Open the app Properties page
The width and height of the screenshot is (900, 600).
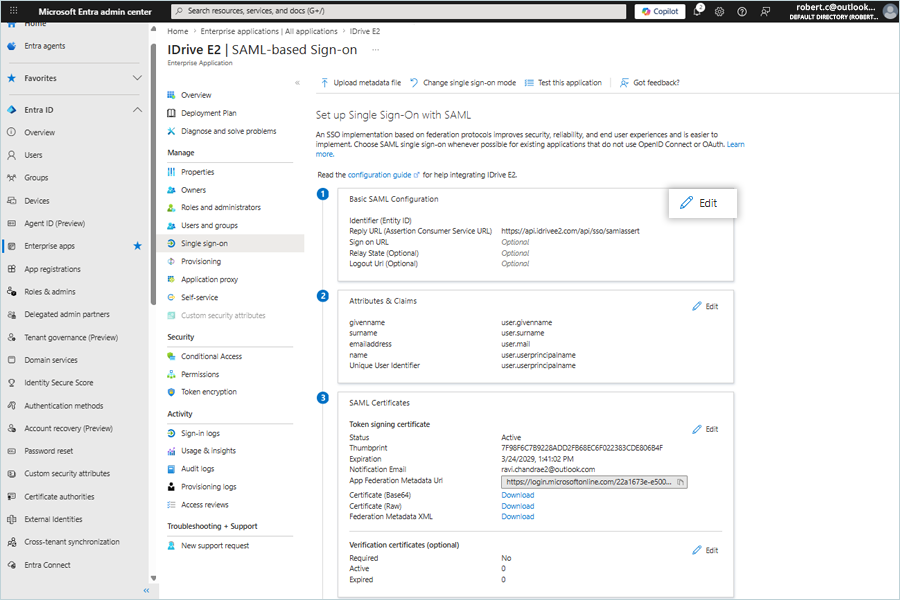[197, 172]
